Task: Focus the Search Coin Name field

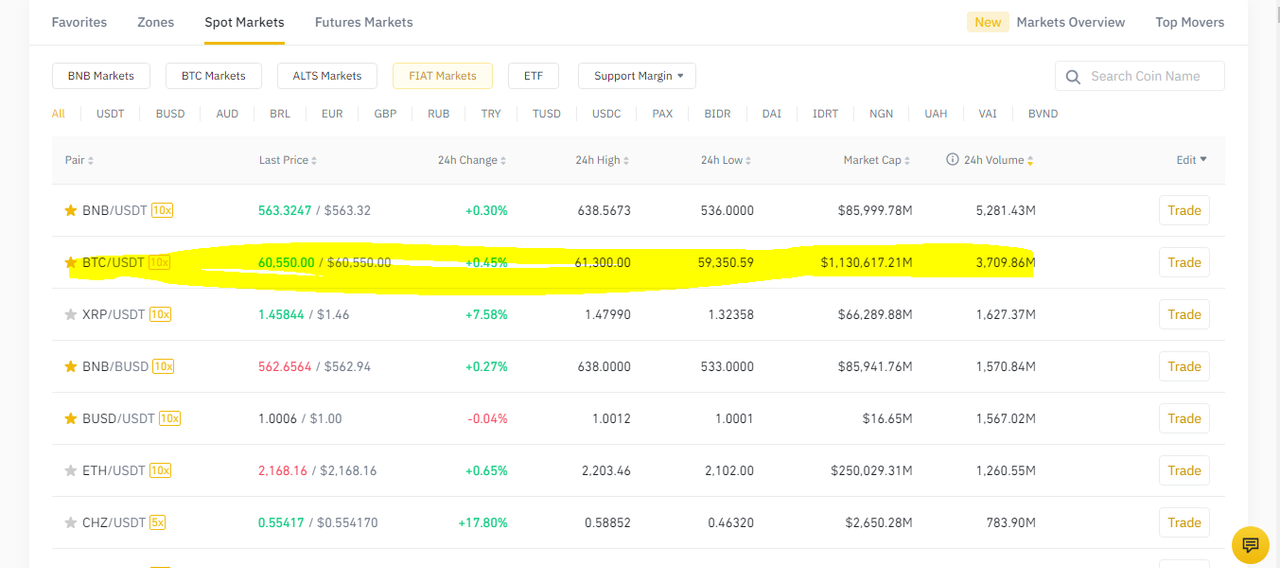Action: pos(1140,76)
